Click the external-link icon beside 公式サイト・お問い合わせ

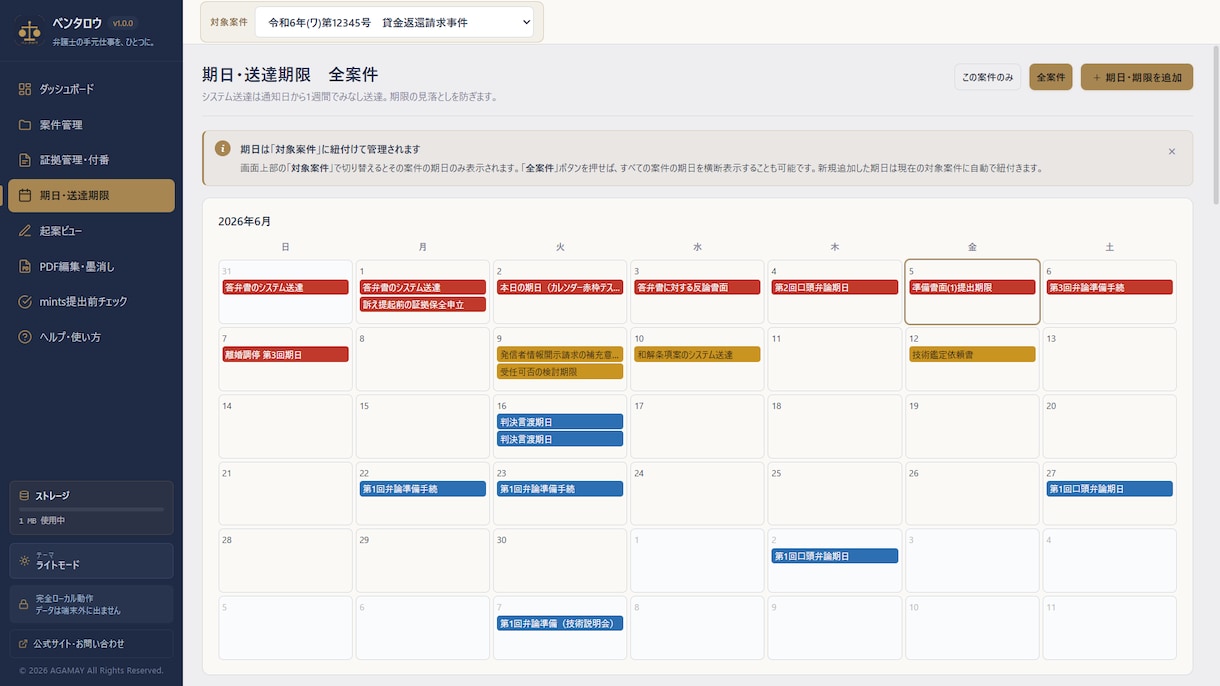[x=24, y=643]
